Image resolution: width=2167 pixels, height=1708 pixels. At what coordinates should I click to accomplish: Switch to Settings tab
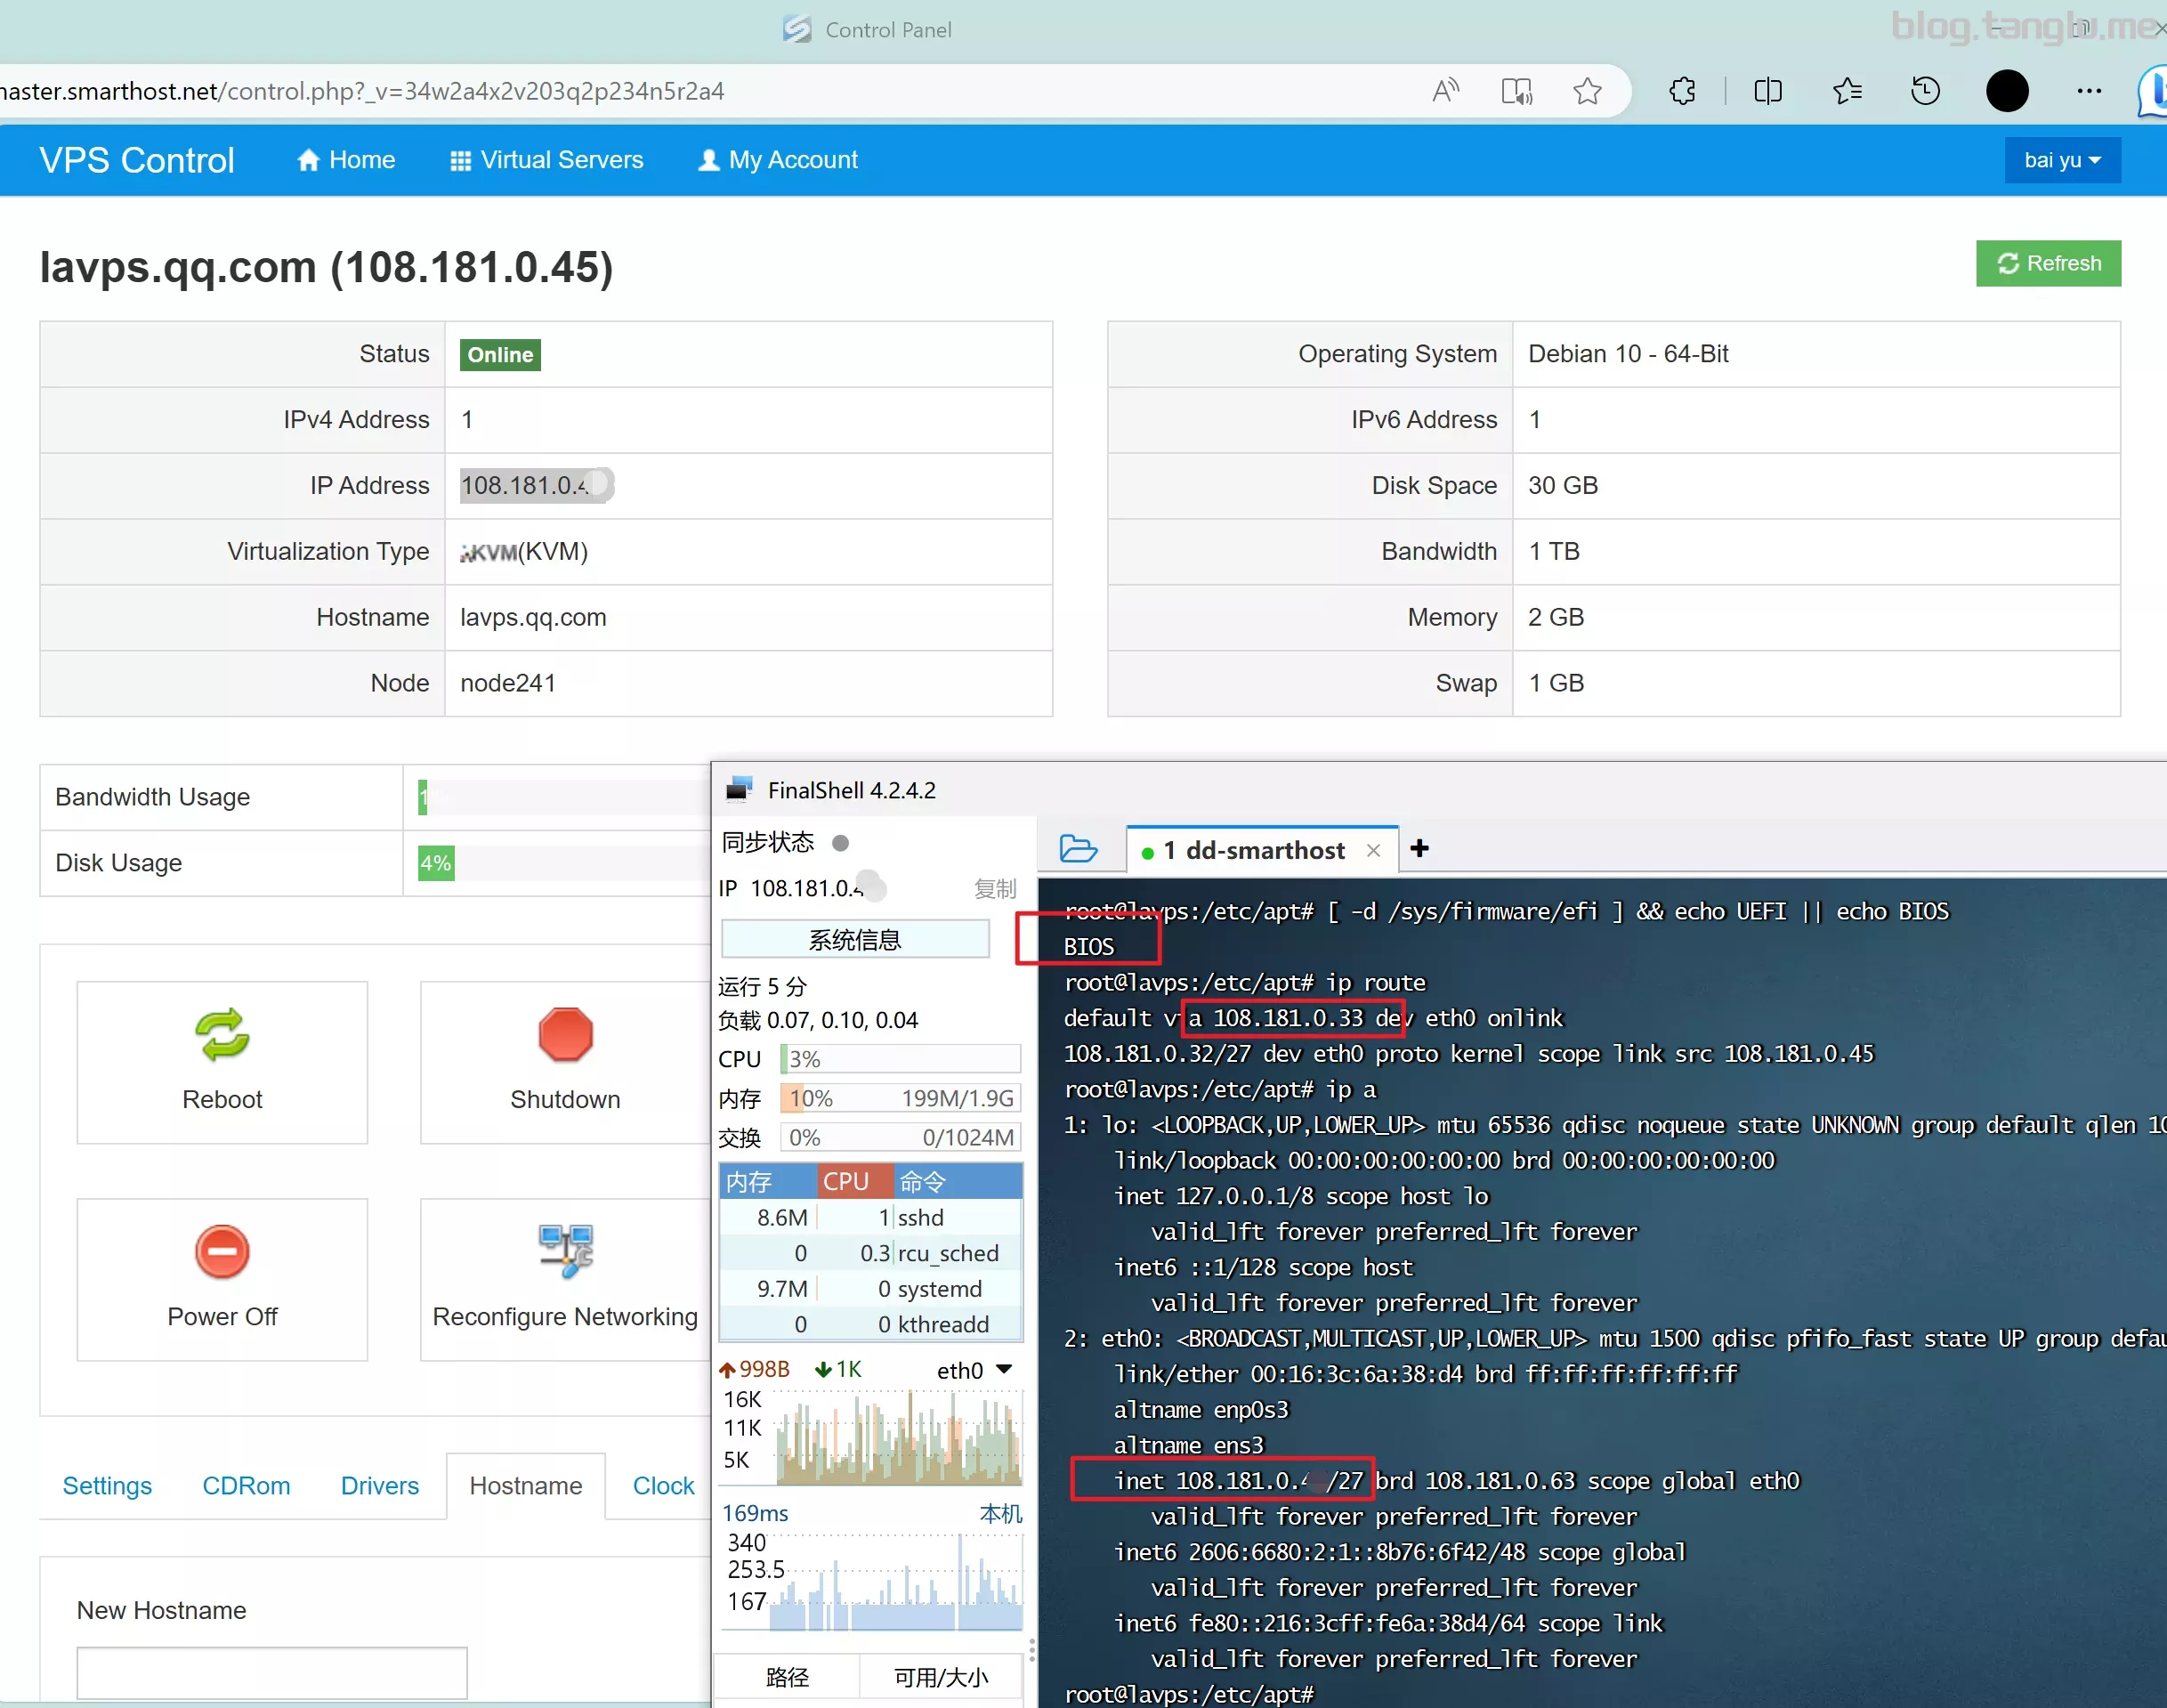pos(107,1486)
